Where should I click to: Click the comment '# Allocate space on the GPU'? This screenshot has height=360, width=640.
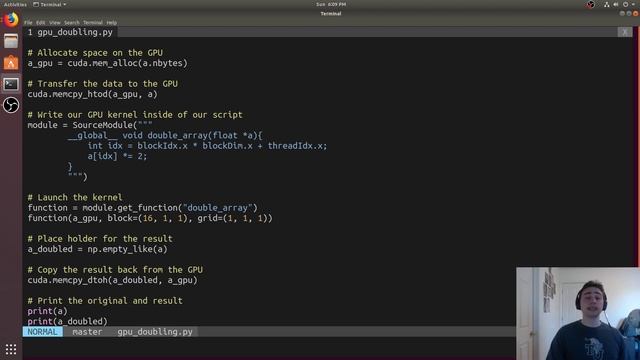coord(95,53)
